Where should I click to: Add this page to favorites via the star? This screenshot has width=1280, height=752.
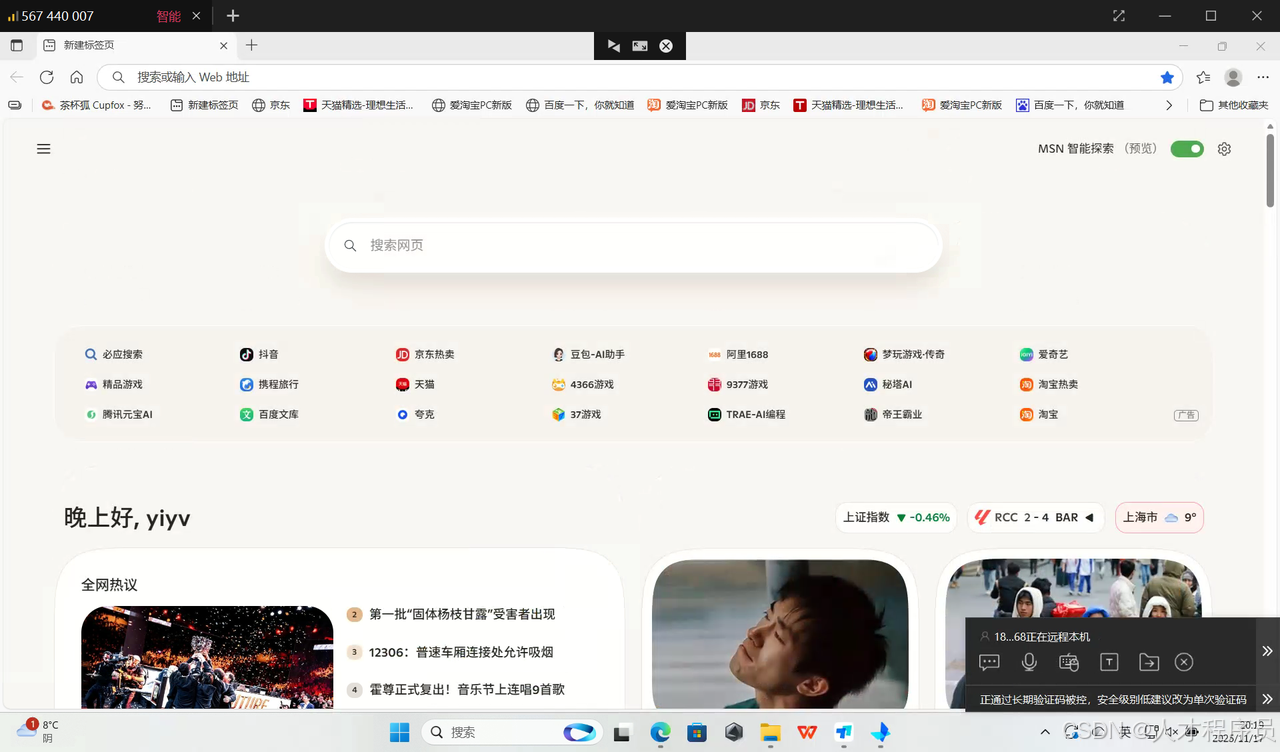click(1167, 77)
